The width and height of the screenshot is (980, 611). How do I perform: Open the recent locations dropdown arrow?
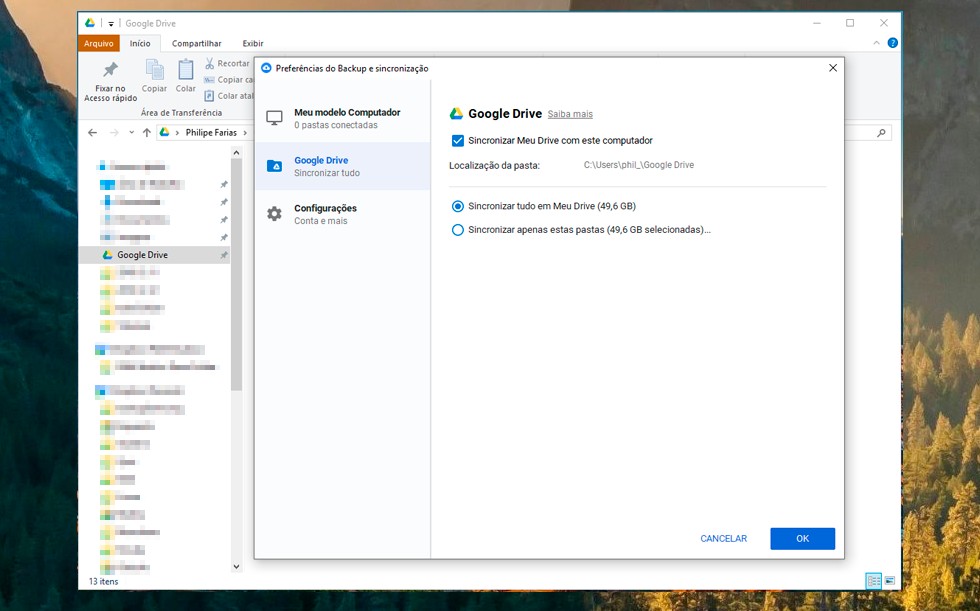[131, 132]
